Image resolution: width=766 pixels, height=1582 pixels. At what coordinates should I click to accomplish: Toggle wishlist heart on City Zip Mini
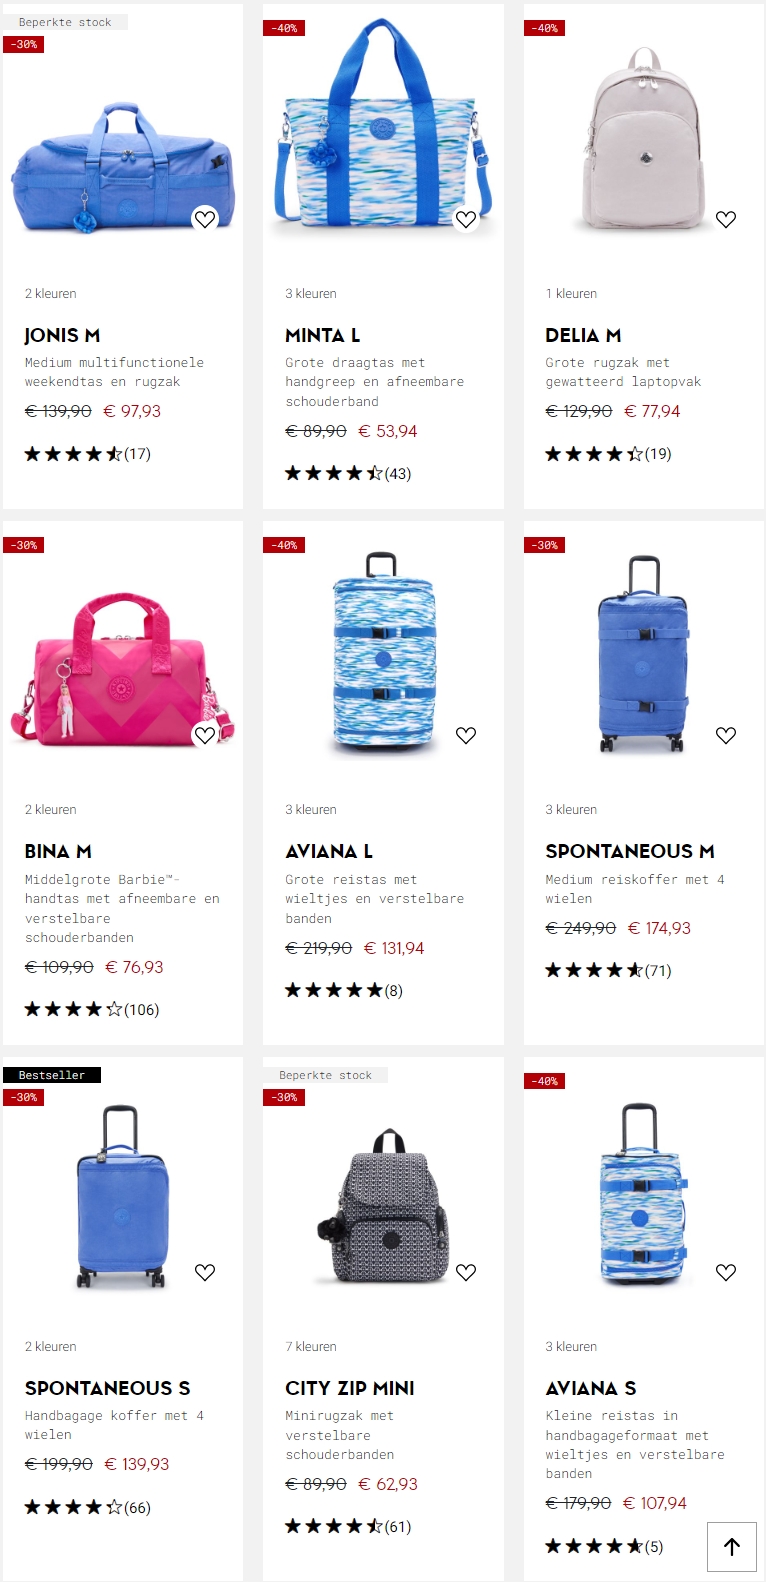pos(466,1272)
